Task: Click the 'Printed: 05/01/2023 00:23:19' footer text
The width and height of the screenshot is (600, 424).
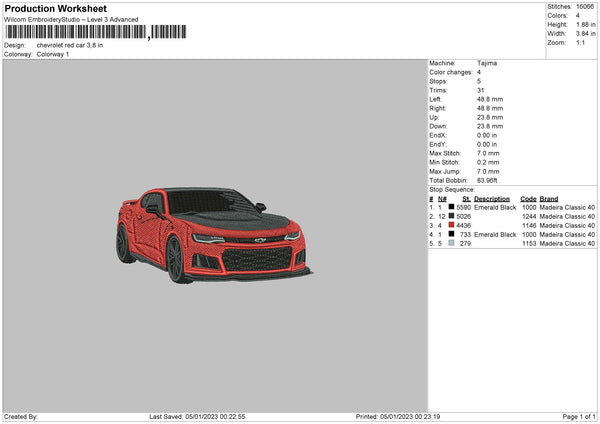Action: click(398, 416)
